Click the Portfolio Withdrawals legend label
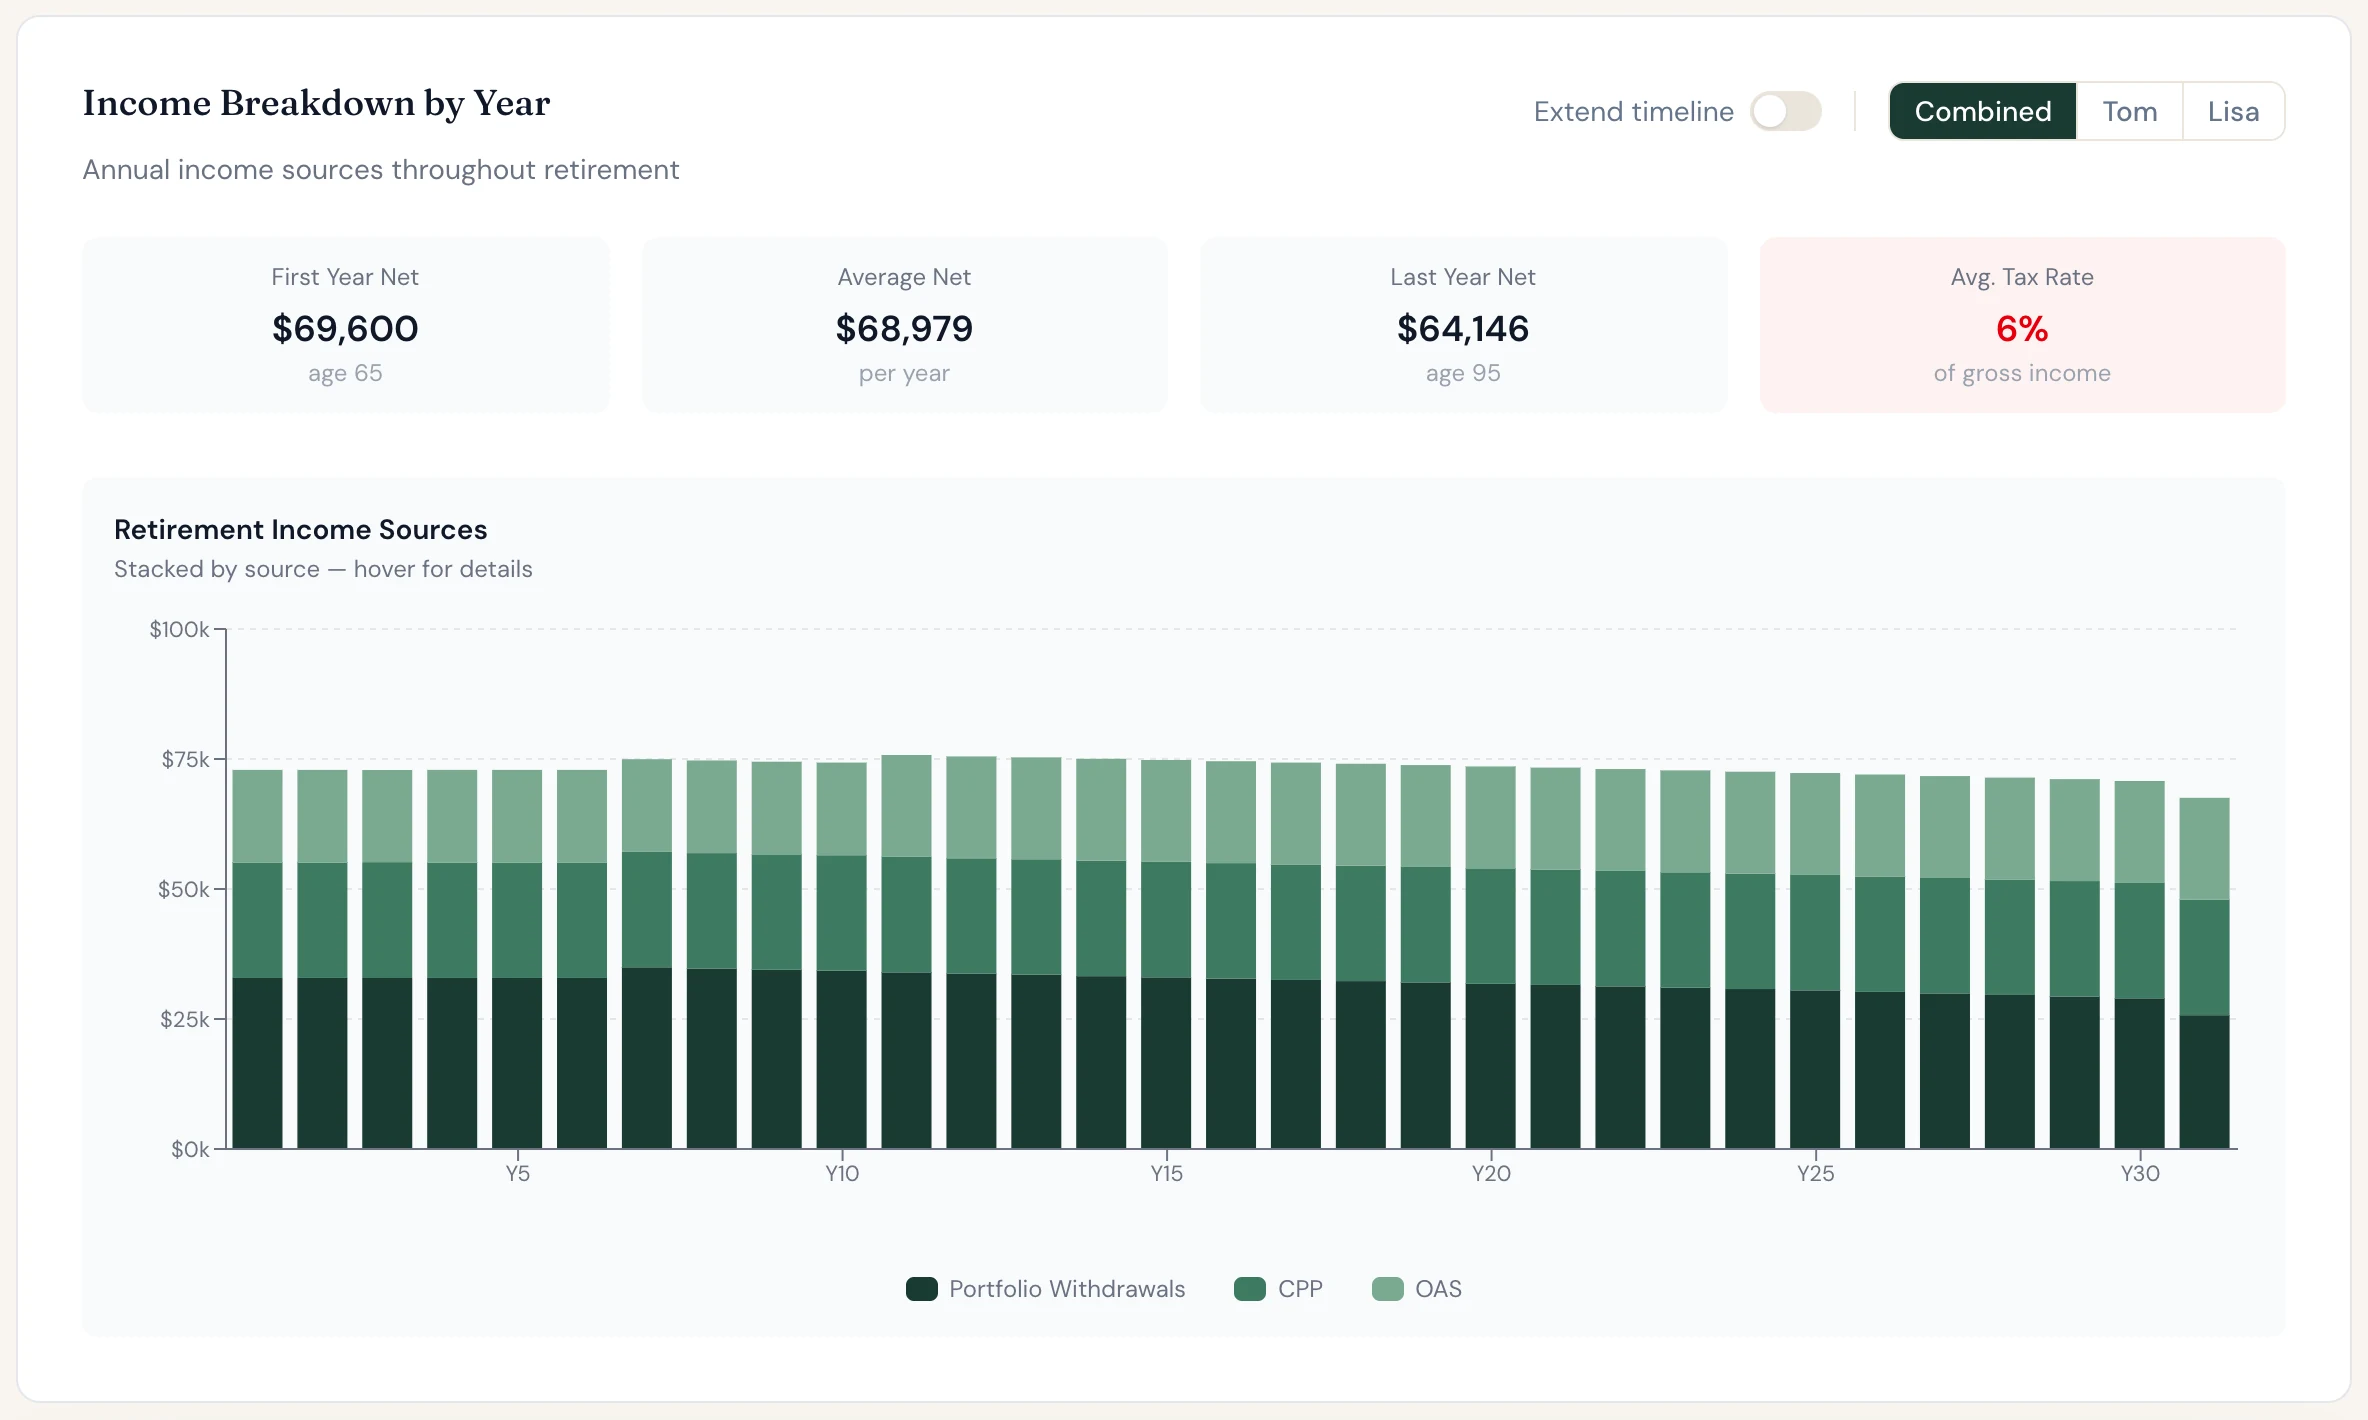 coord(1067,1289)
